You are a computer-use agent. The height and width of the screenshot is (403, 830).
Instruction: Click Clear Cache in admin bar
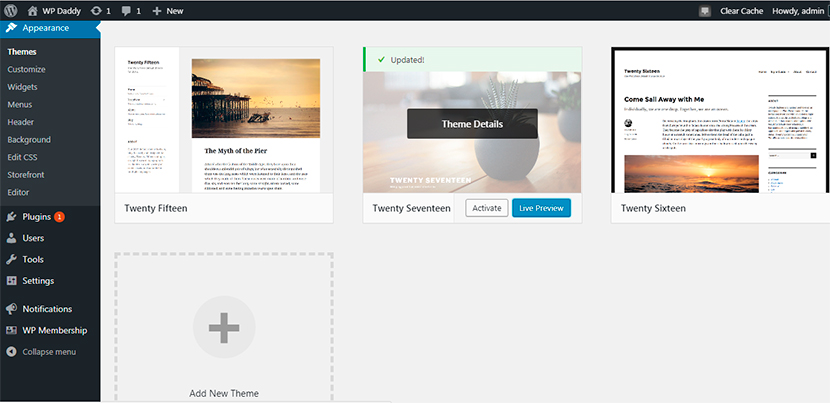[742, 11]
